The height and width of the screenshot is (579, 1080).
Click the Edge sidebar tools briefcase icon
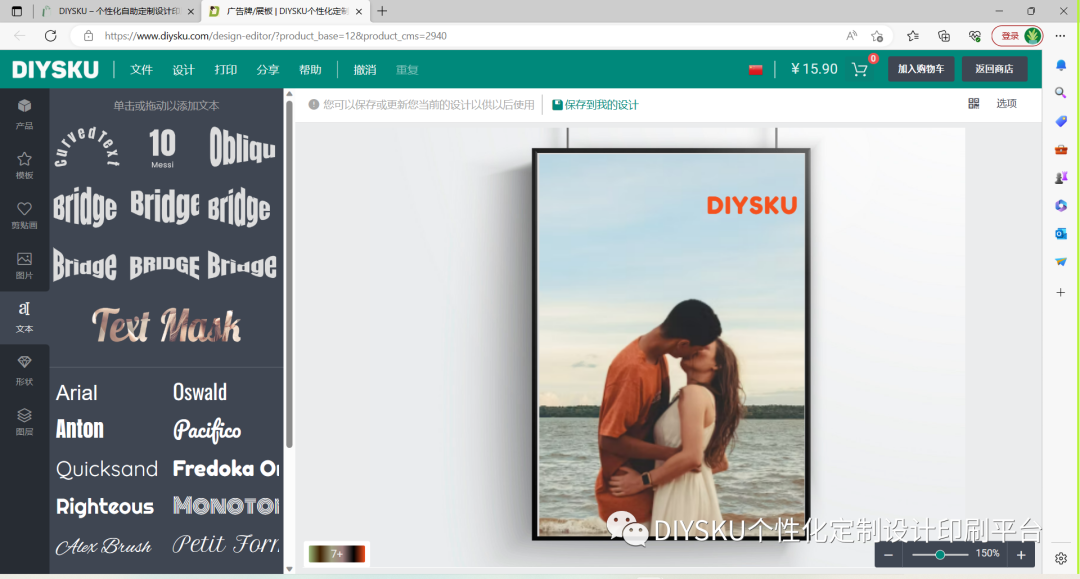1061,149
